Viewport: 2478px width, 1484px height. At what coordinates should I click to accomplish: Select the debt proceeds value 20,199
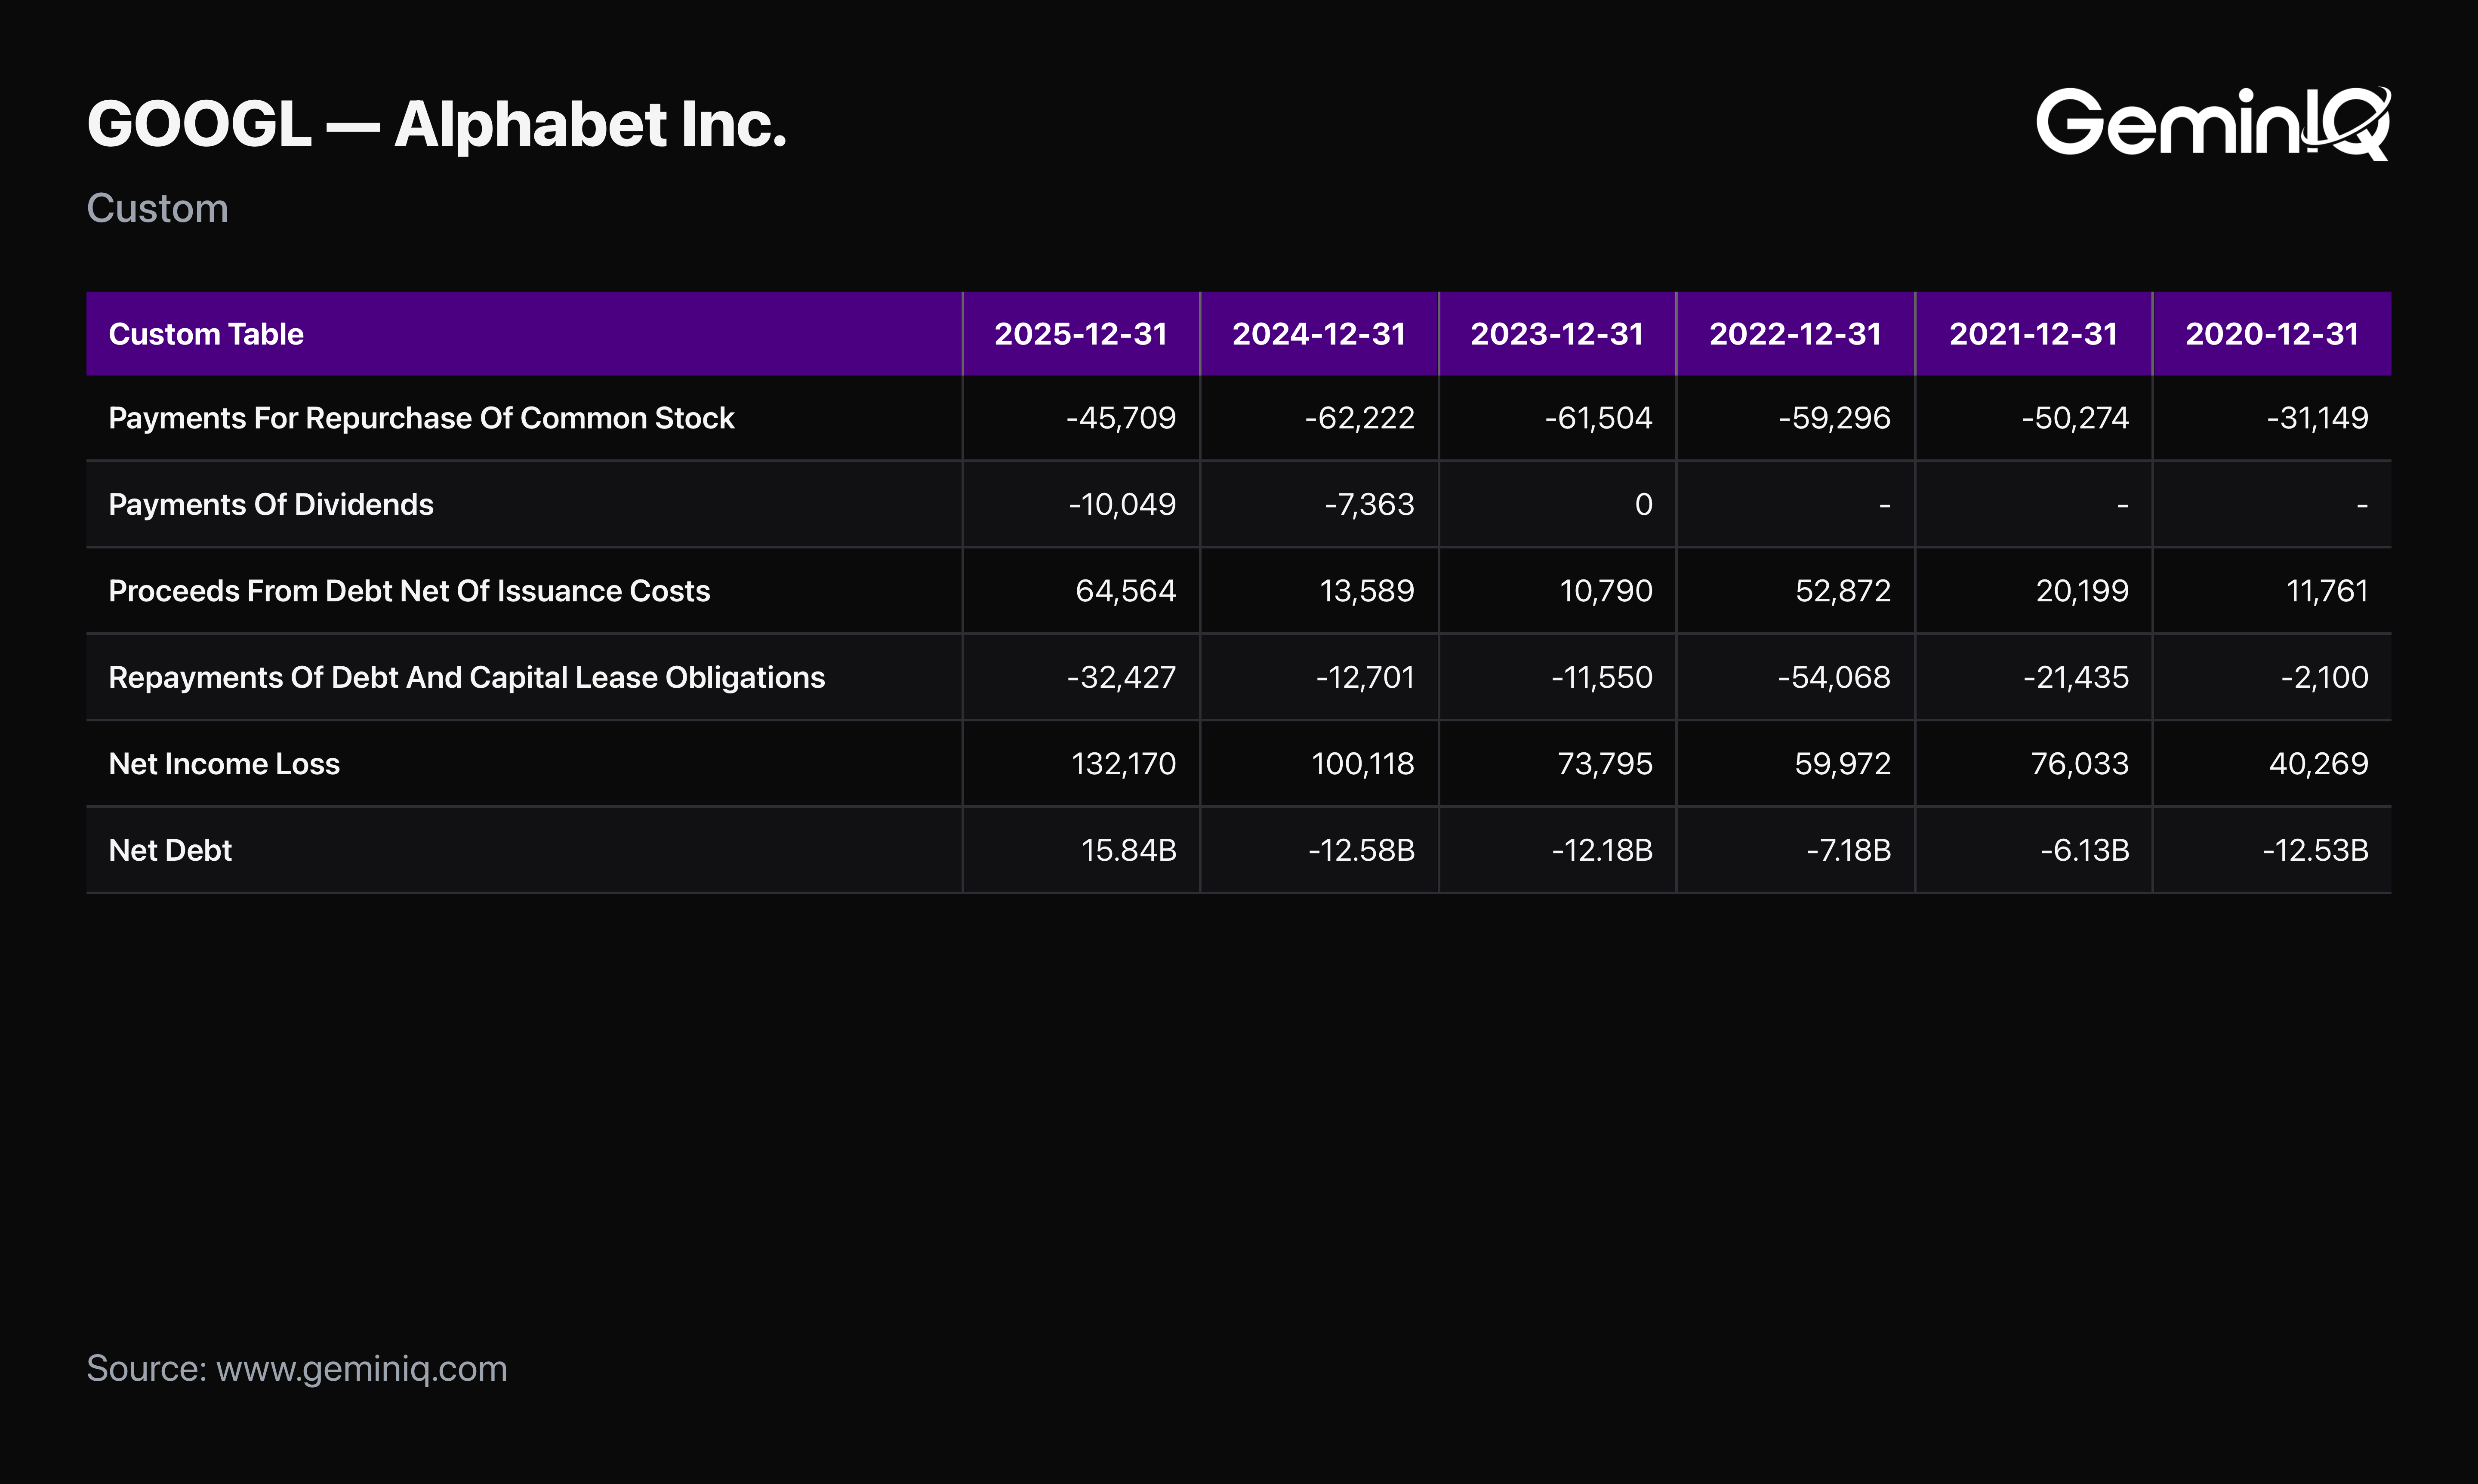(x=2082, y=591)
